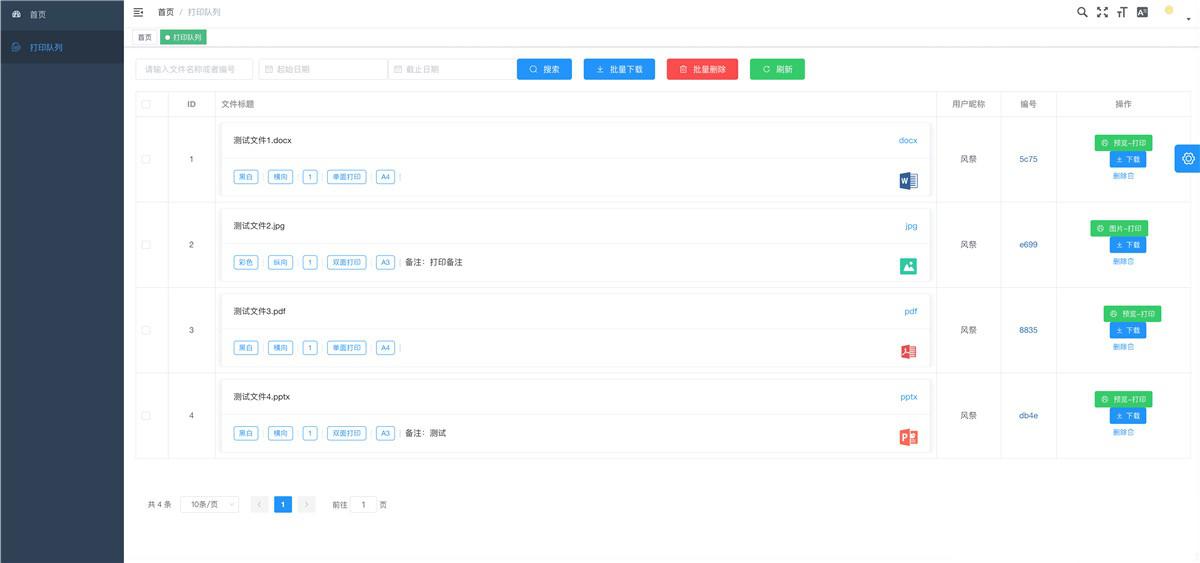
Task: Toggle fullscreen mode icon in header
Action: [x=1102, y=12]
